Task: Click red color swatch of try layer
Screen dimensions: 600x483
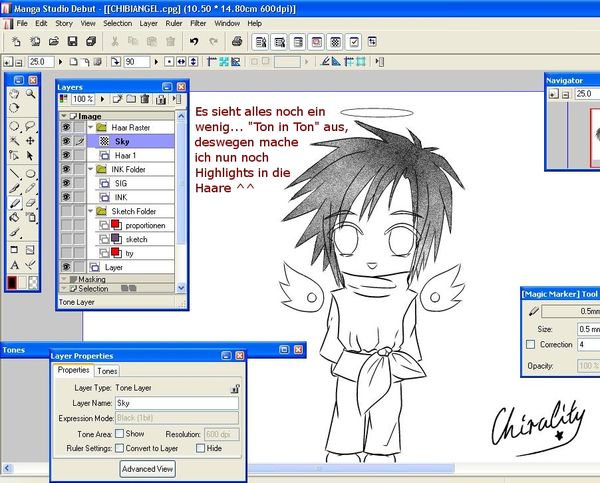Action: [x=116, y=252]
